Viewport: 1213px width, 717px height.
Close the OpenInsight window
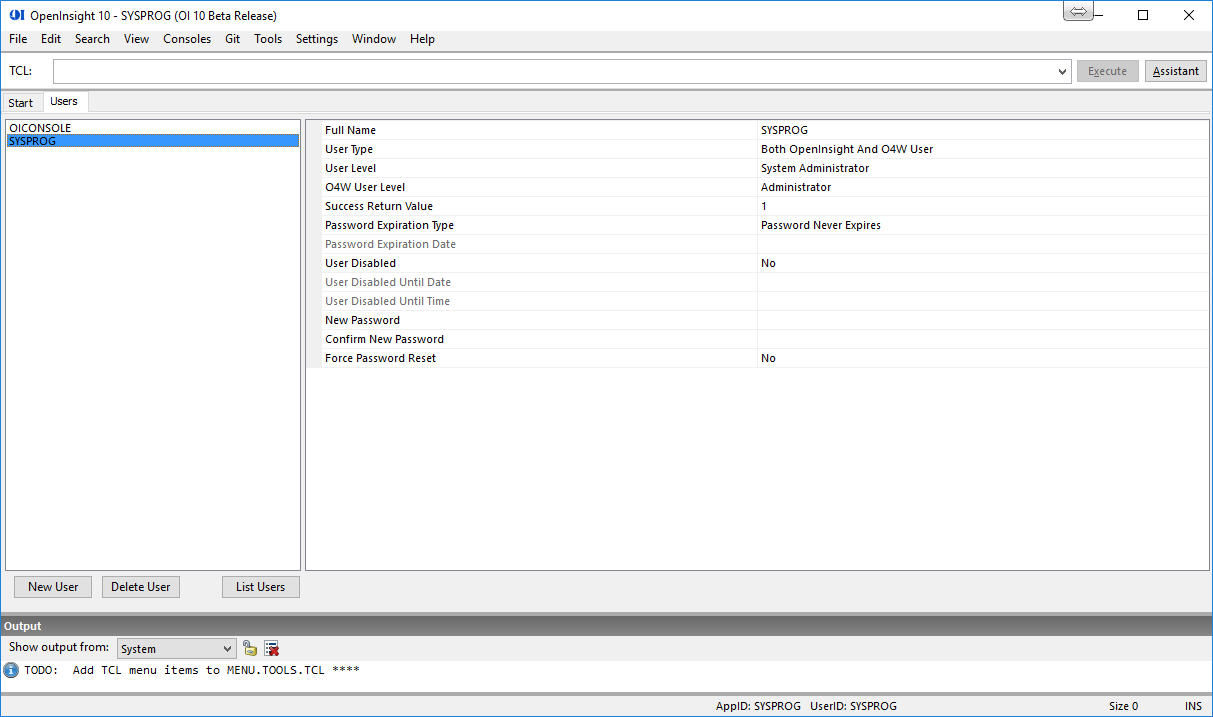[x=1189, y=15]
